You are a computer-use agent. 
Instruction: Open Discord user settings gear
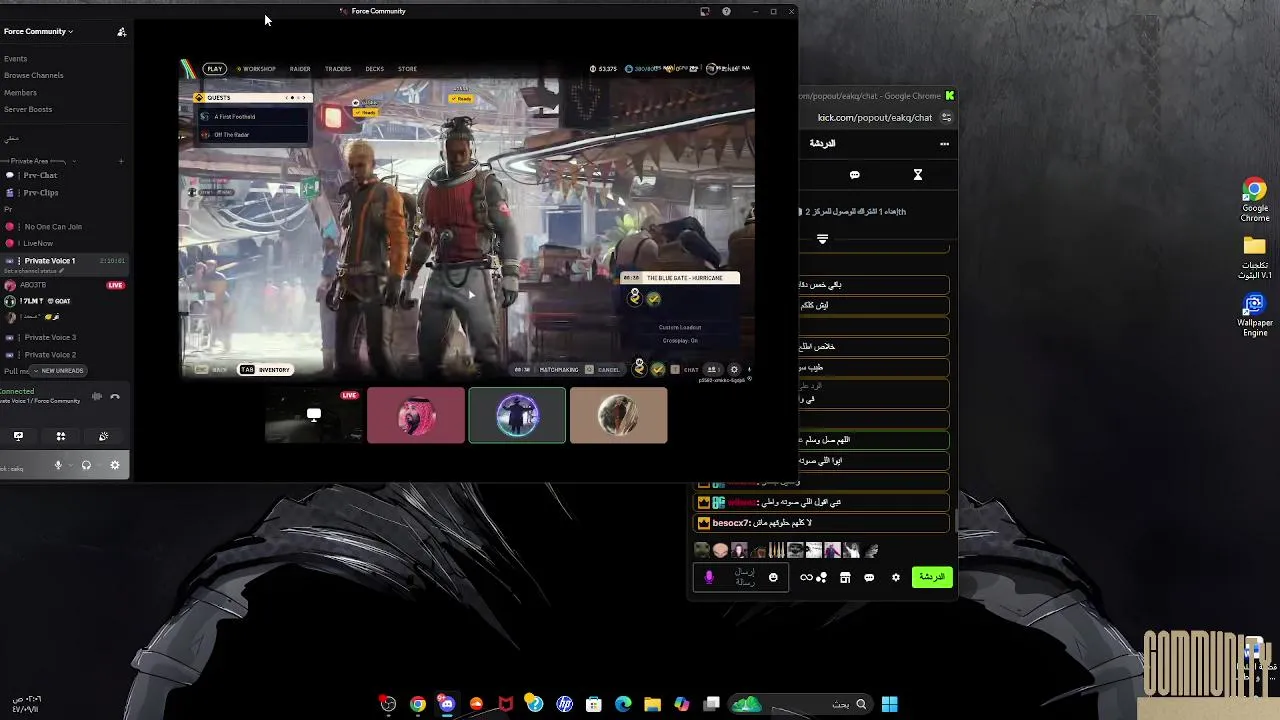click(115, 465)
